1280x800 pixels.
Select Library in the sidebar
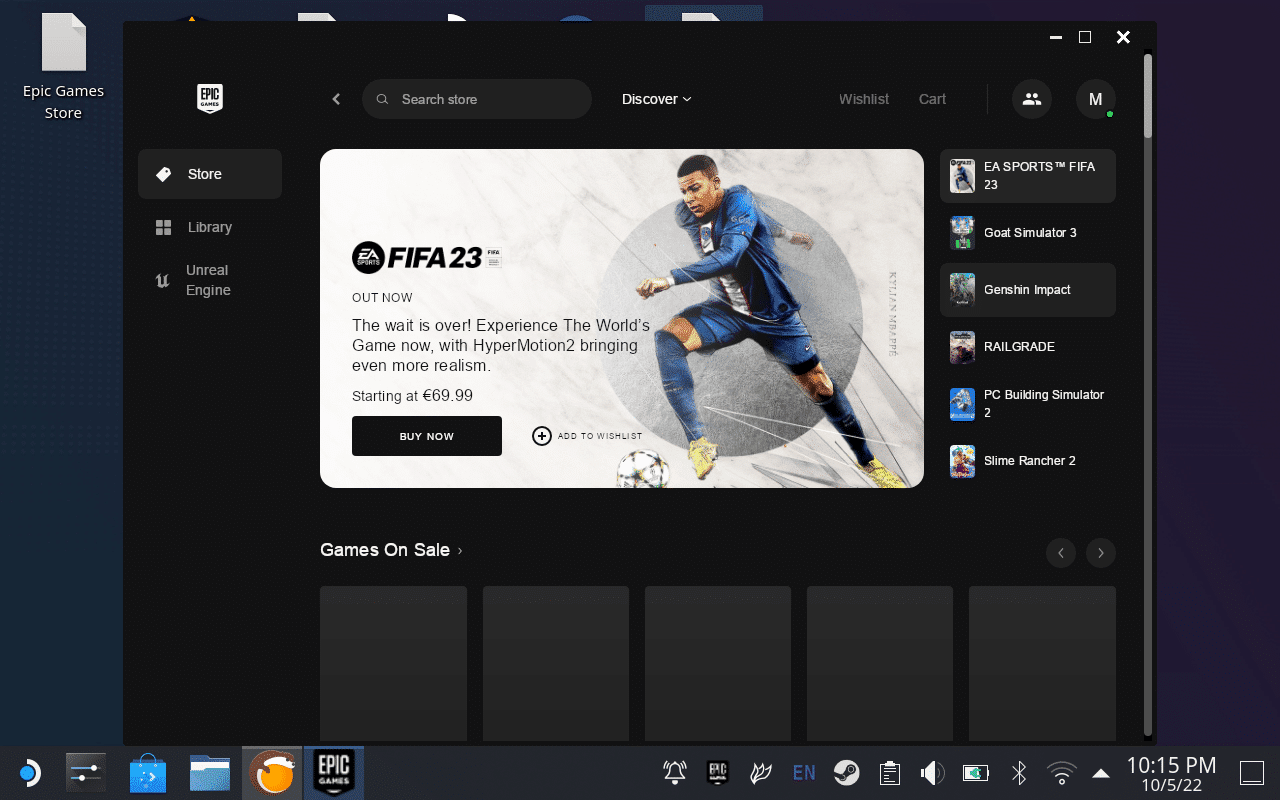point(210,227)
